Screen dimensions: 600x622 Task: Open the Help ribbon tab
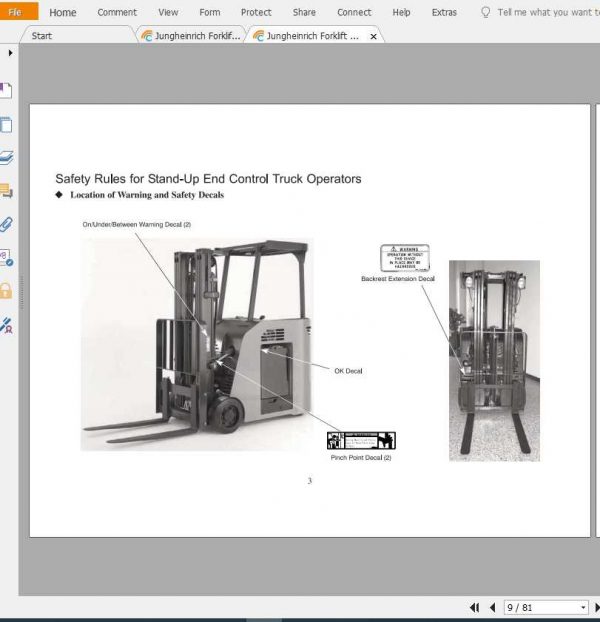coord(401,12)
